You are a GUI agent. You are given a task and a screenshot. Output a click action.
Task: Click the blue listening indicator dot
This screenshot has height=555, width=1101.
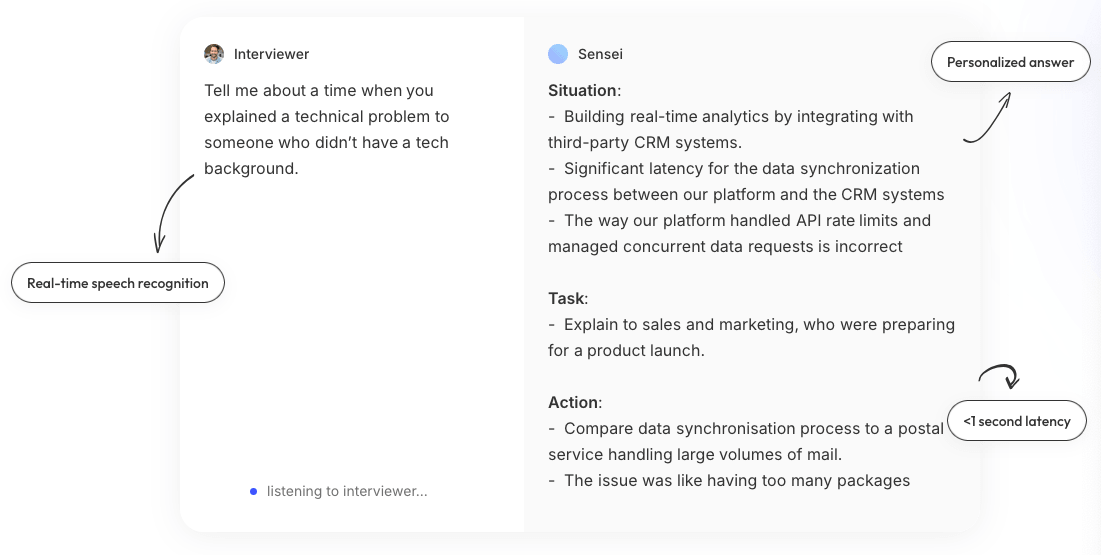(254, 491)
